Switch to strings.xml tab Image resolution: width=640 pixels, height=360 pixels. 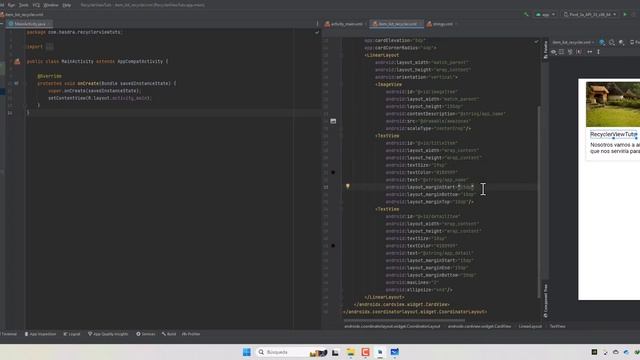442,24
